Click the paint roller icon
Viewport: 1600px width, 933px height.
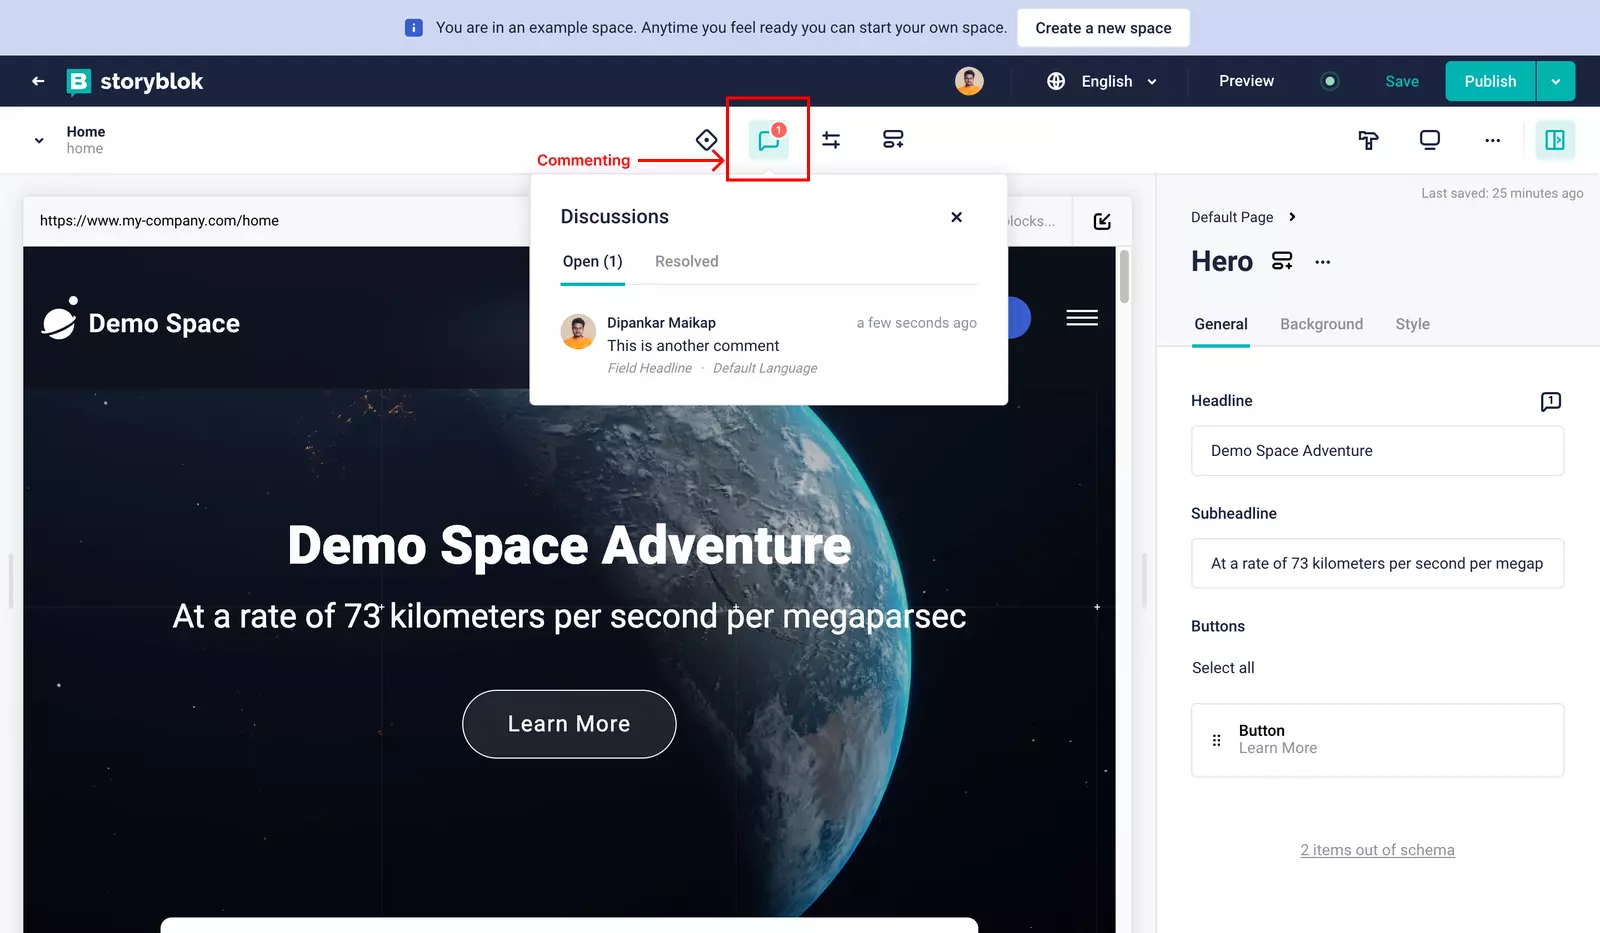[1368, 140]
